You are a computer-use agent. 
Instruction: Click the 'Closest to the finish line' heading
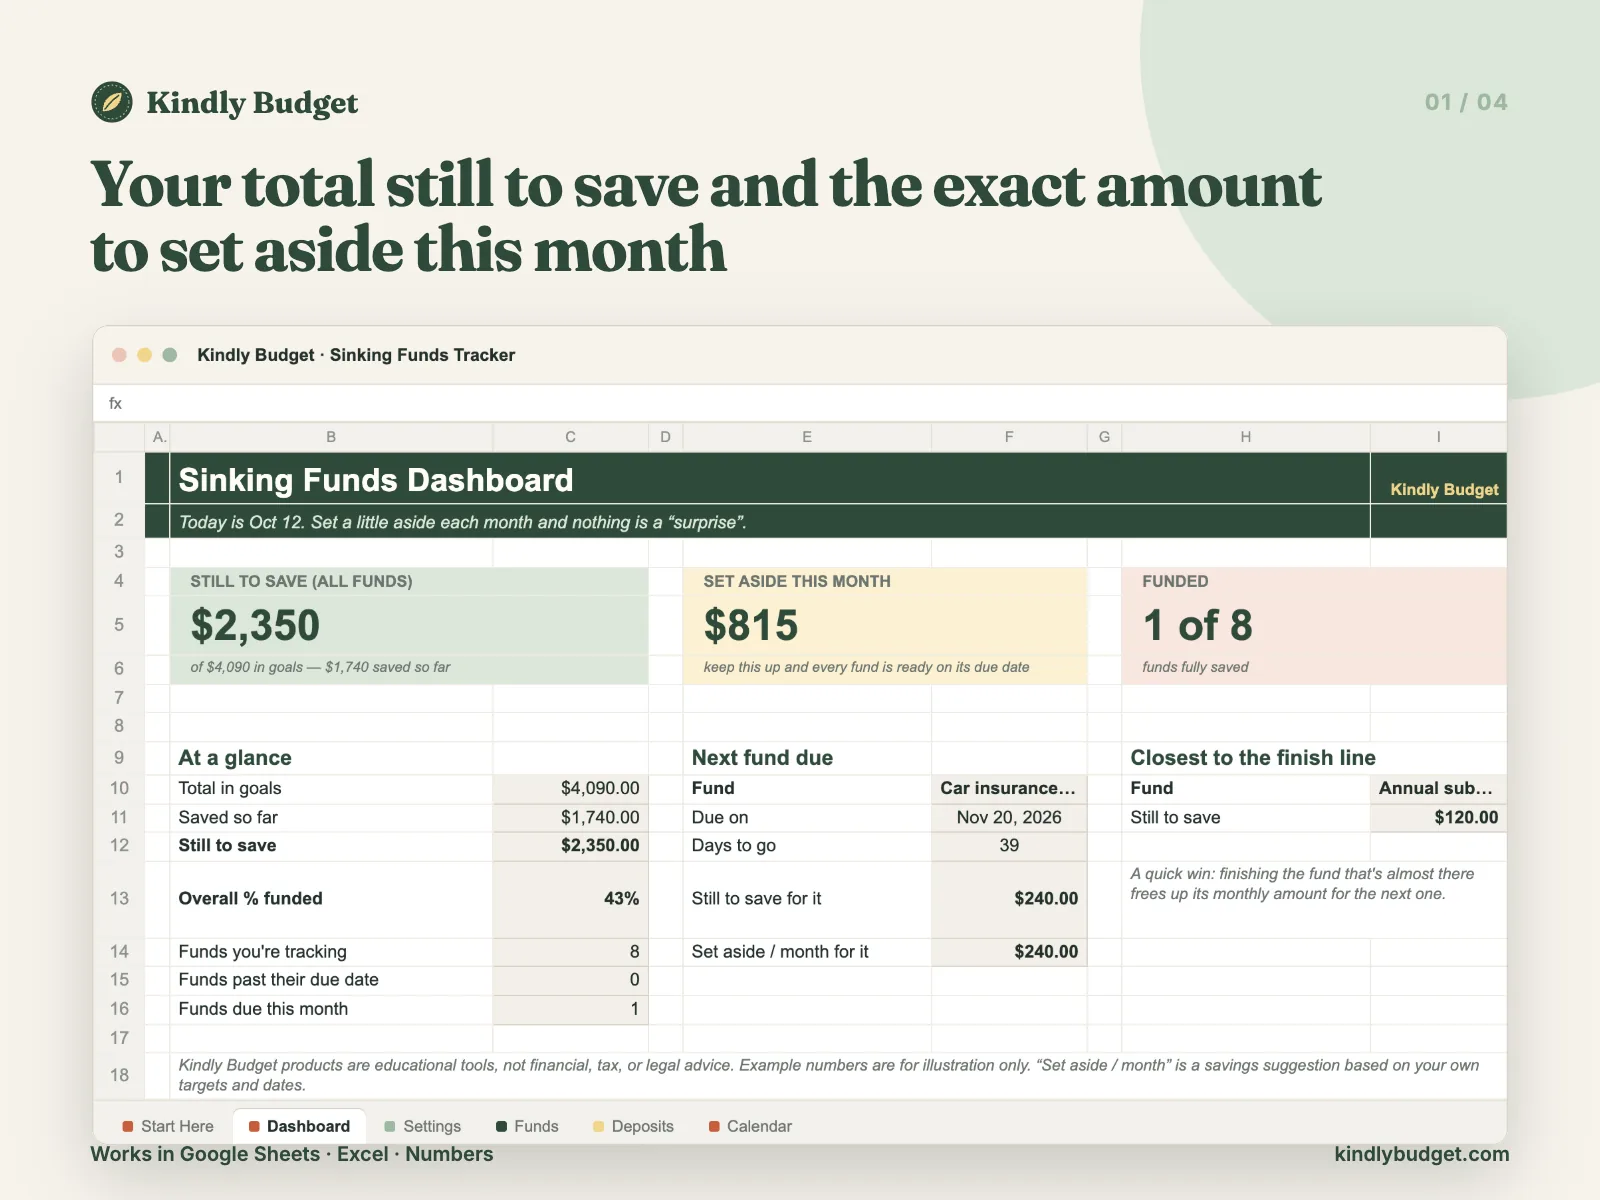point(1253,757)
